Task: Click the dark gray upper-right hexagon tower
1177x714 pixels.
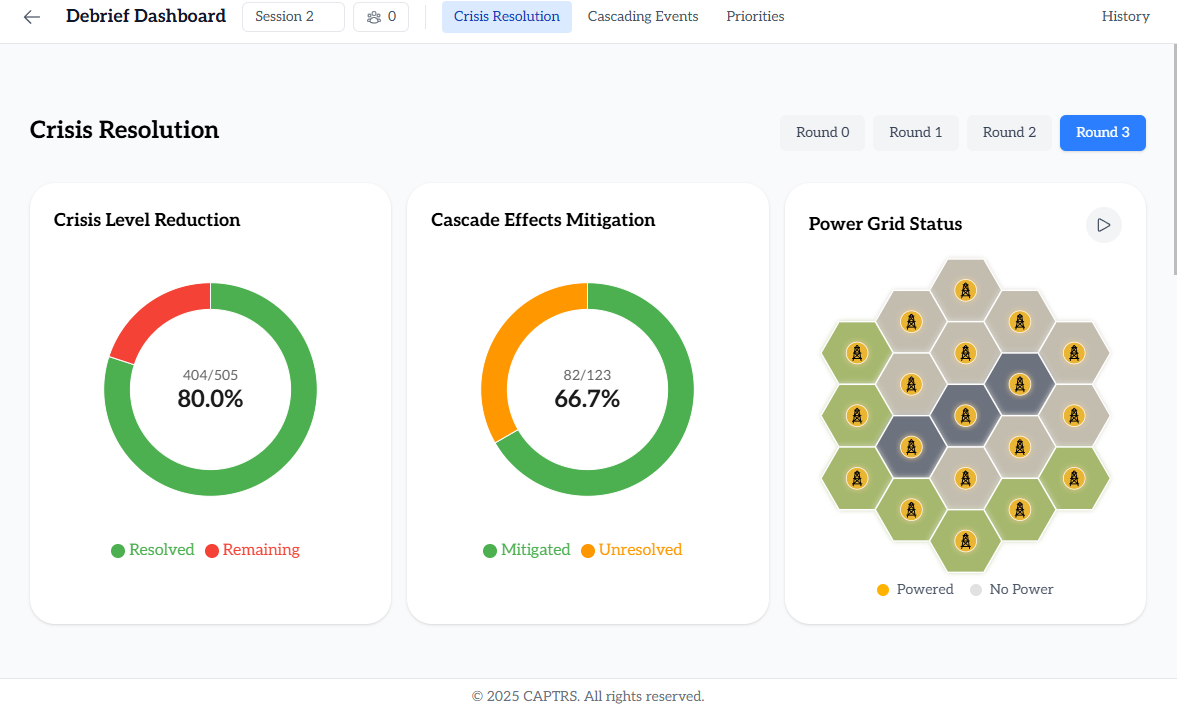Action: [1019, 384]
